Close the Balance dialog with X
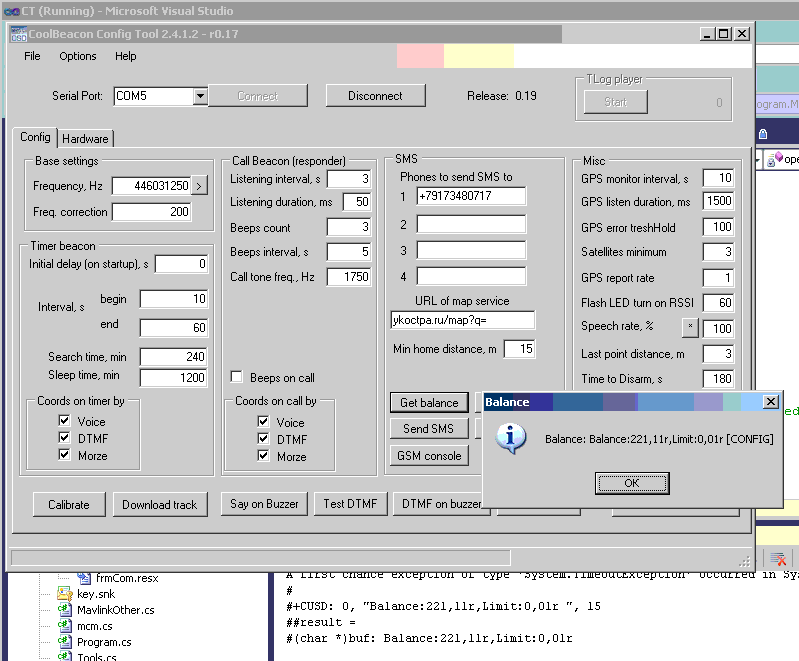The image size is (799, 661). pos(770,402)
